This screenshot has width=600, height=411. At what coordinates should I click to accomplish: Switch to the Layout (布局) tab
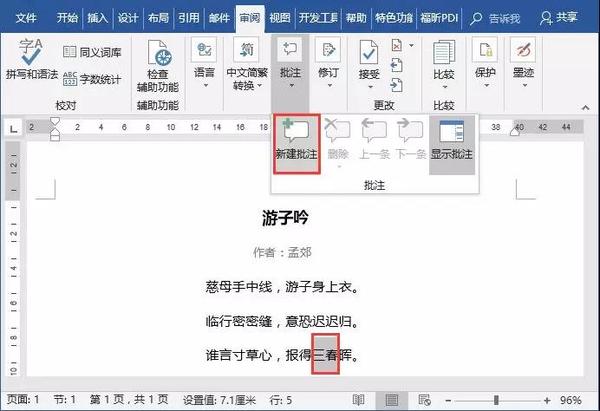coord(158,18)
